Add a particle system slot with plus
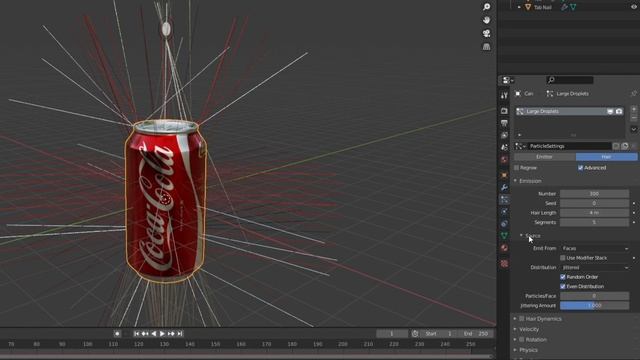The image size is (640, 360). [x=634, y=109]
